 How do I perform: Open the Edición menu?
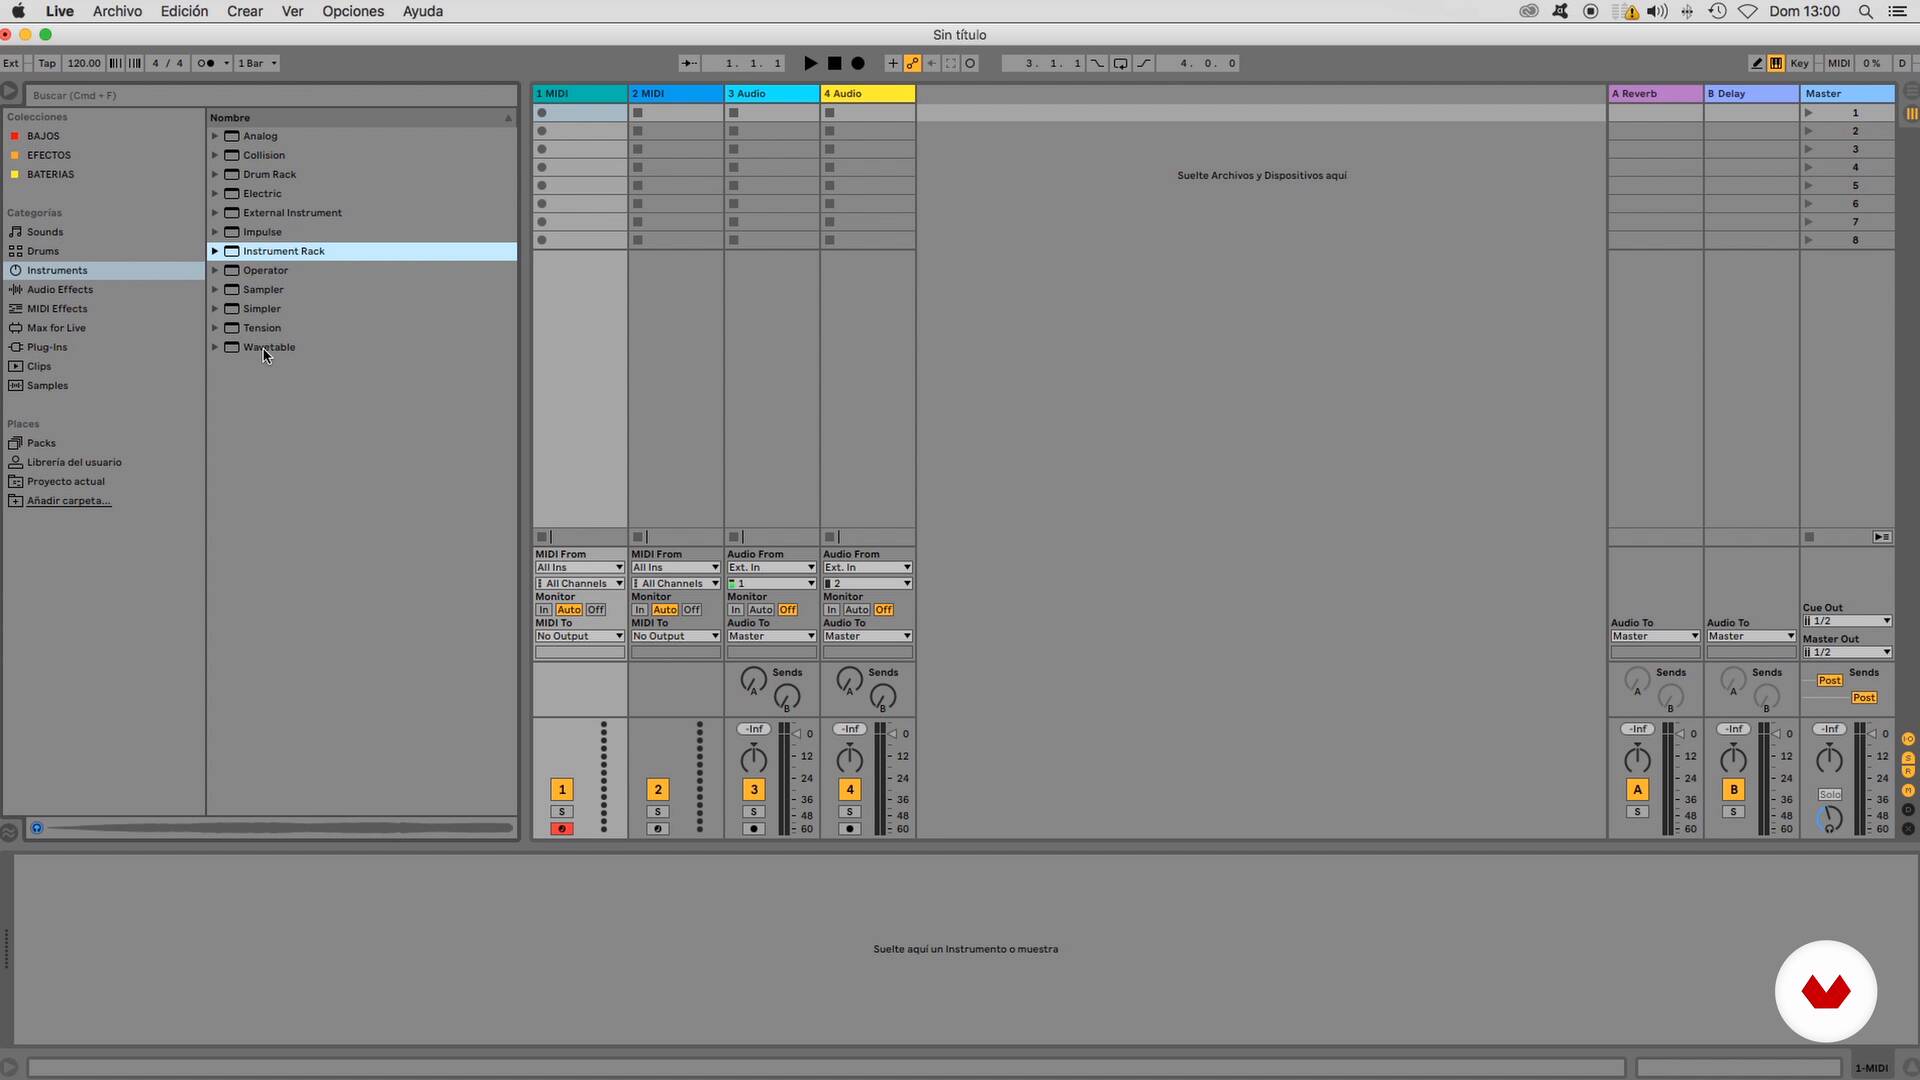pos(184,11)
